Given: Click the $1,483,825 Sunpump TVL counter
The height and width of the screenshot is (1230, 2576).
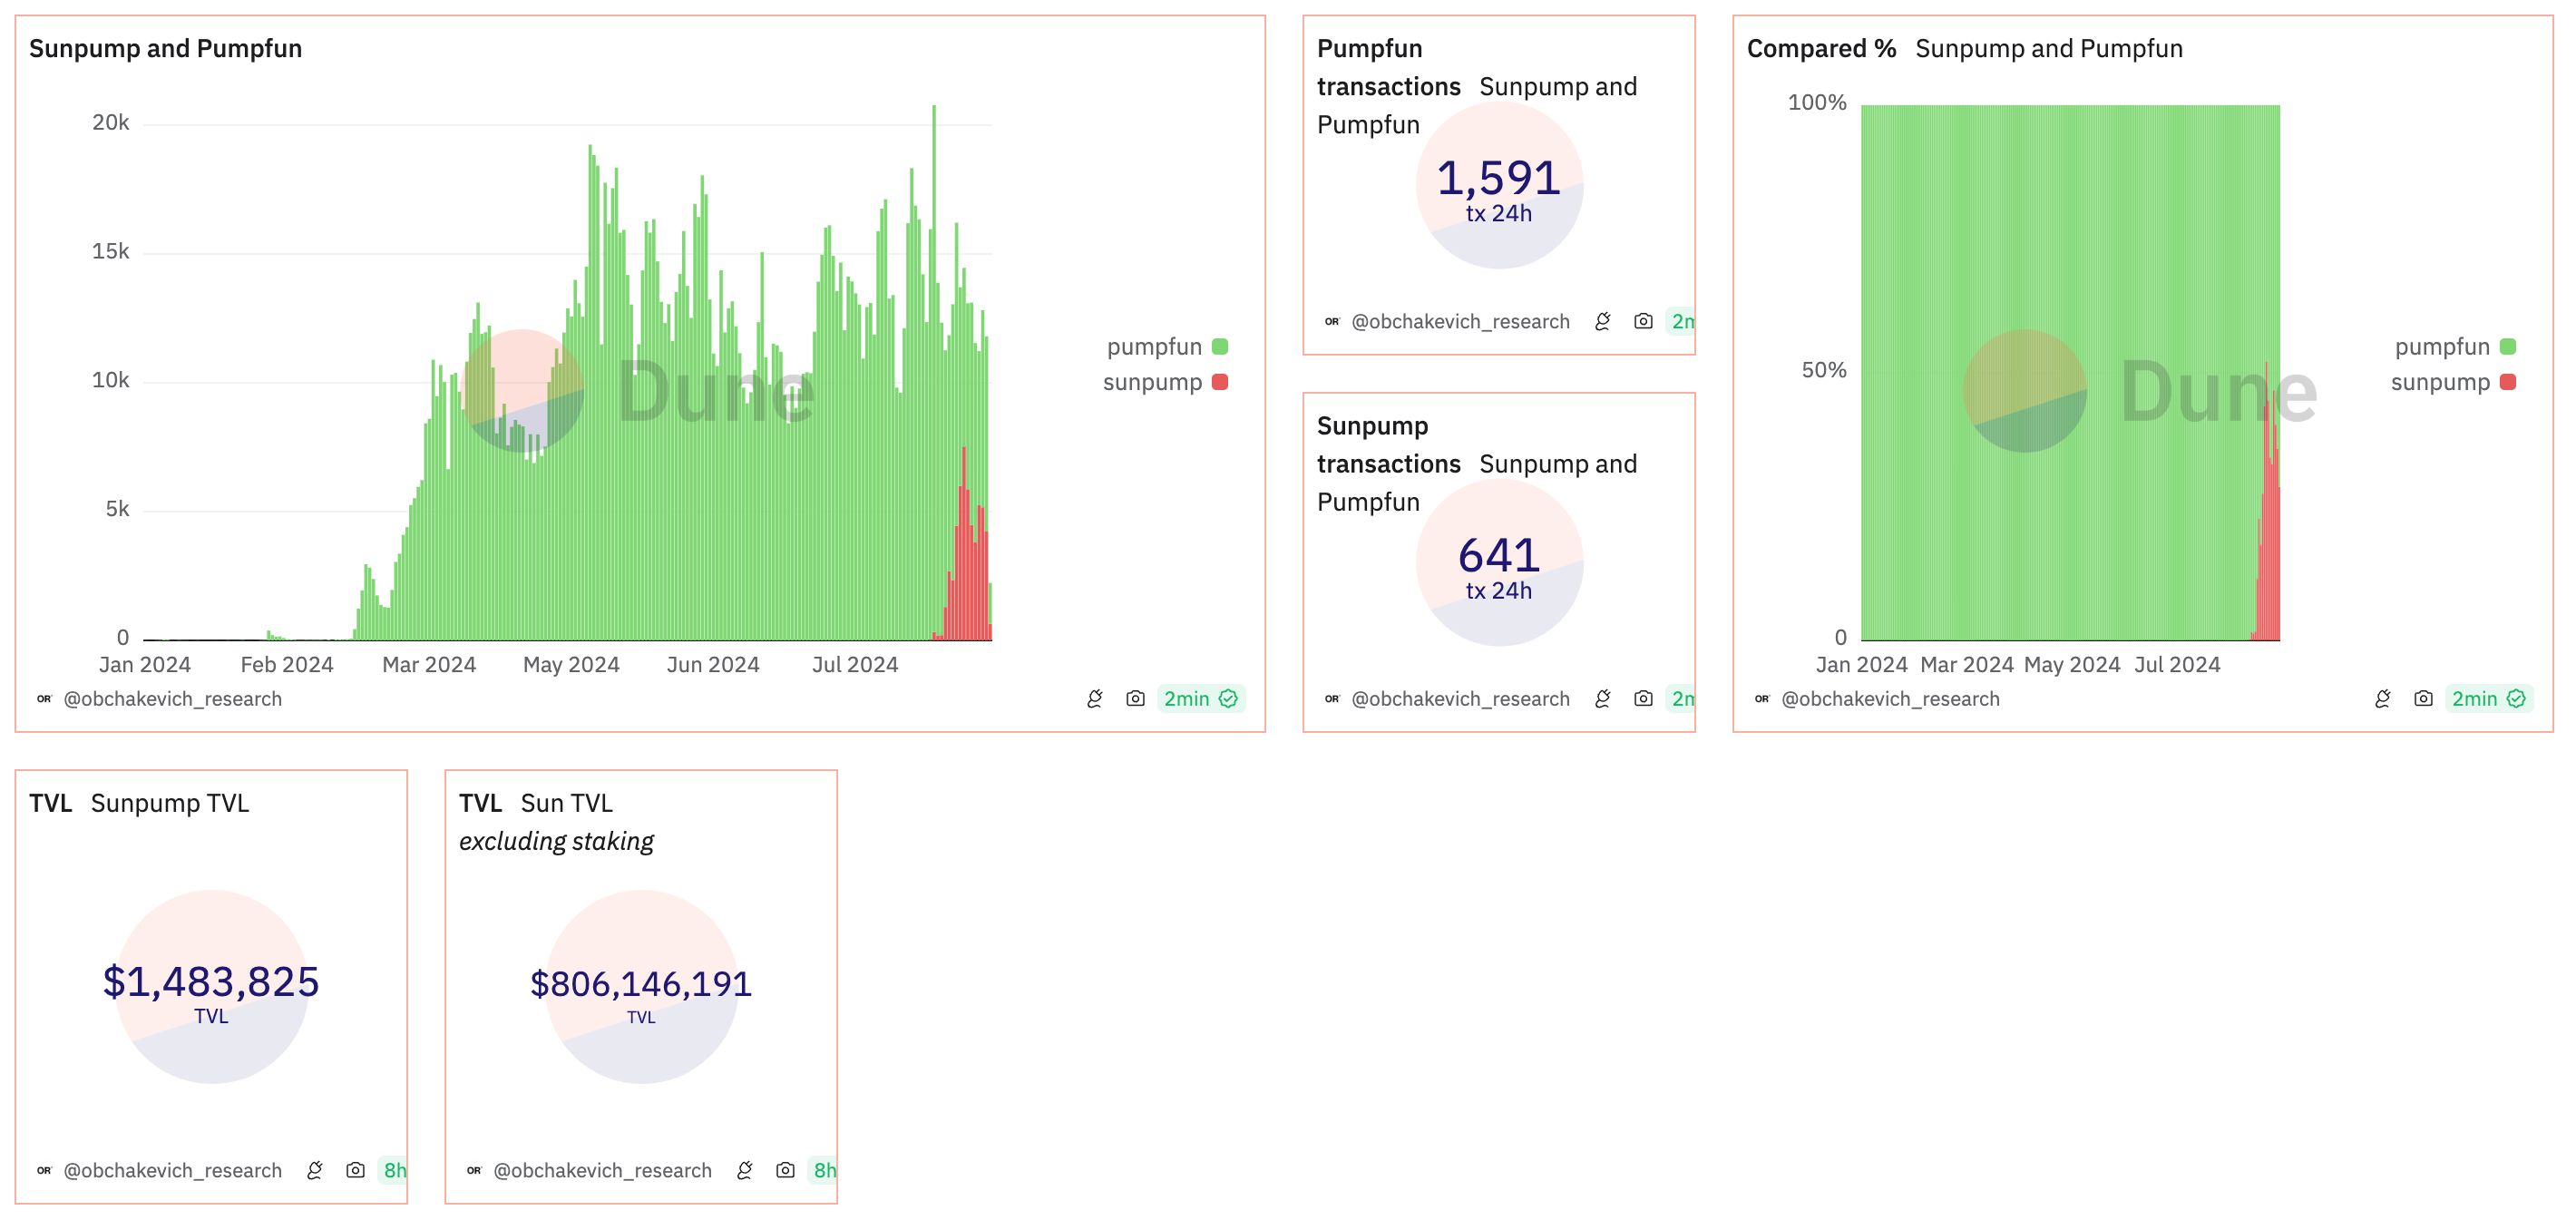Looking at the screenshot, I should tap(211, 982).
